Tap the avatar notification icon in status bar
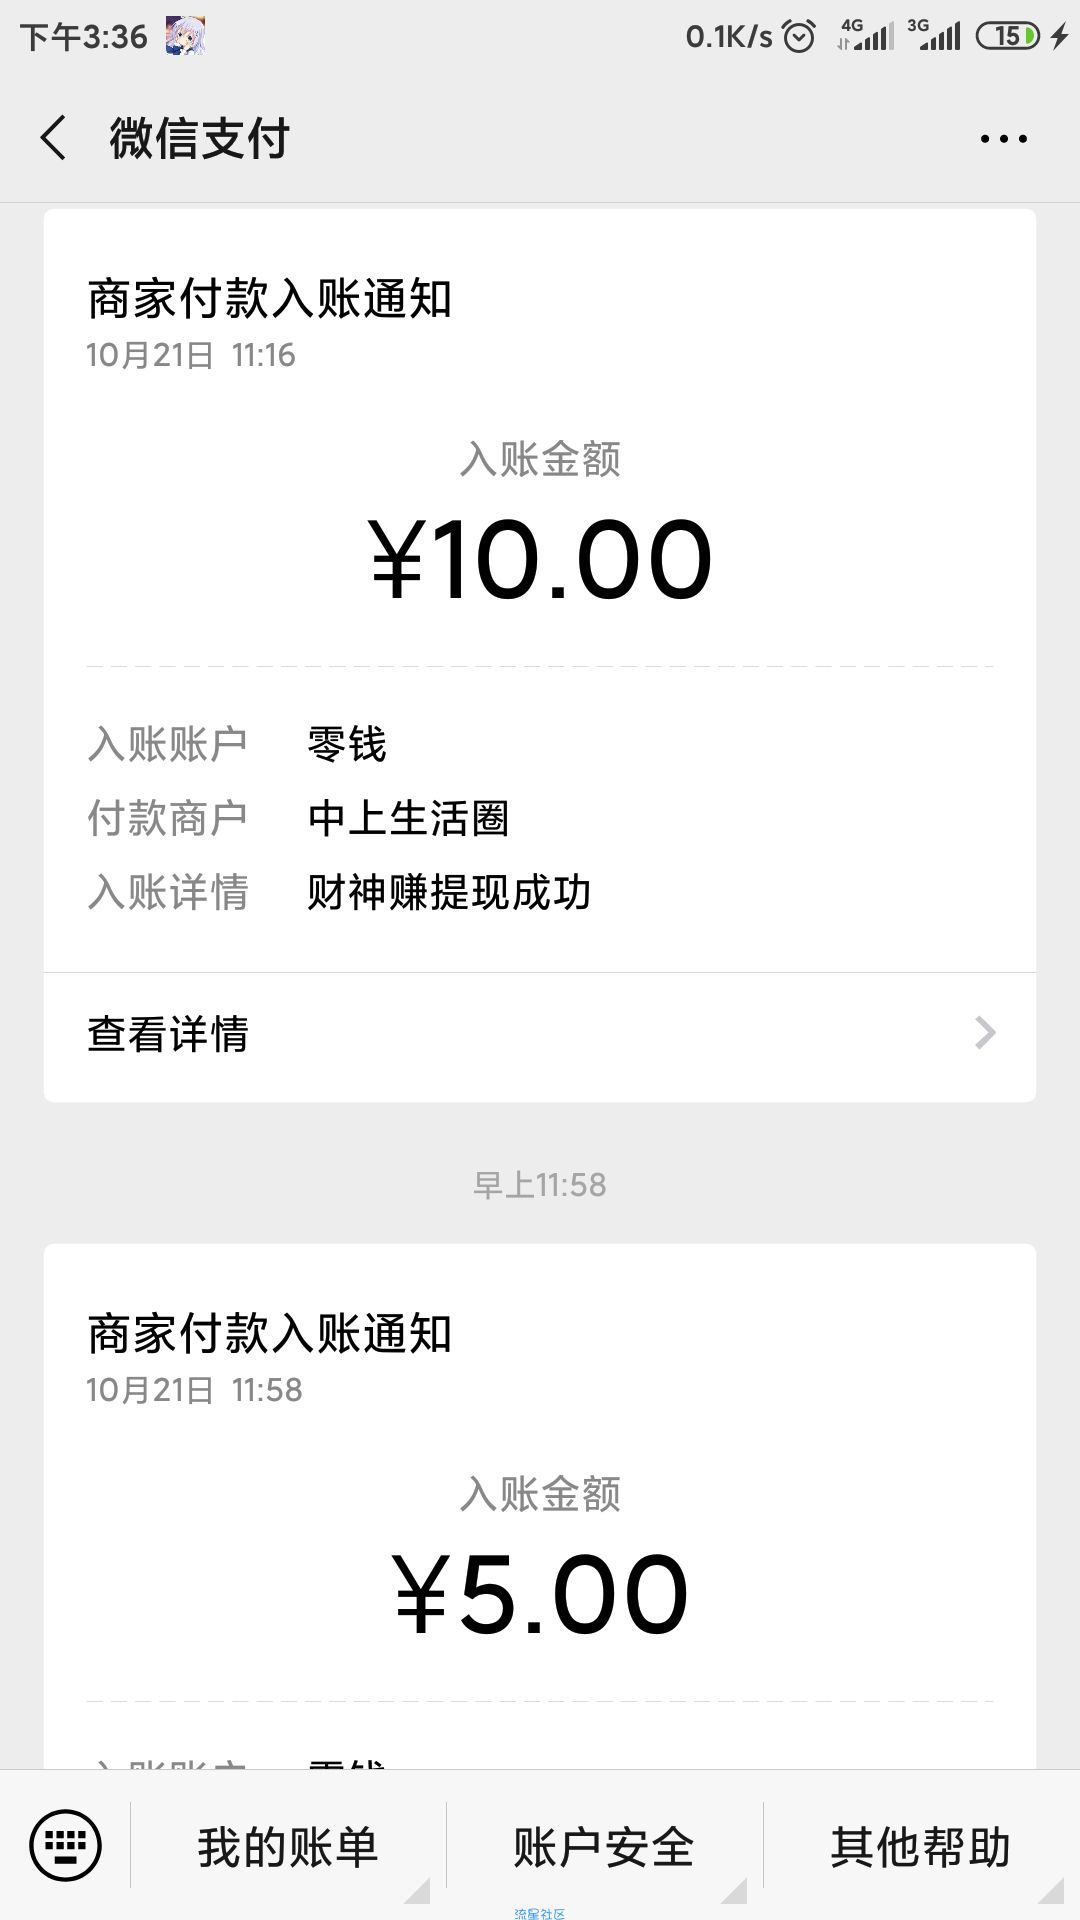The image size is (1080, 1920). tap(185, 37)
